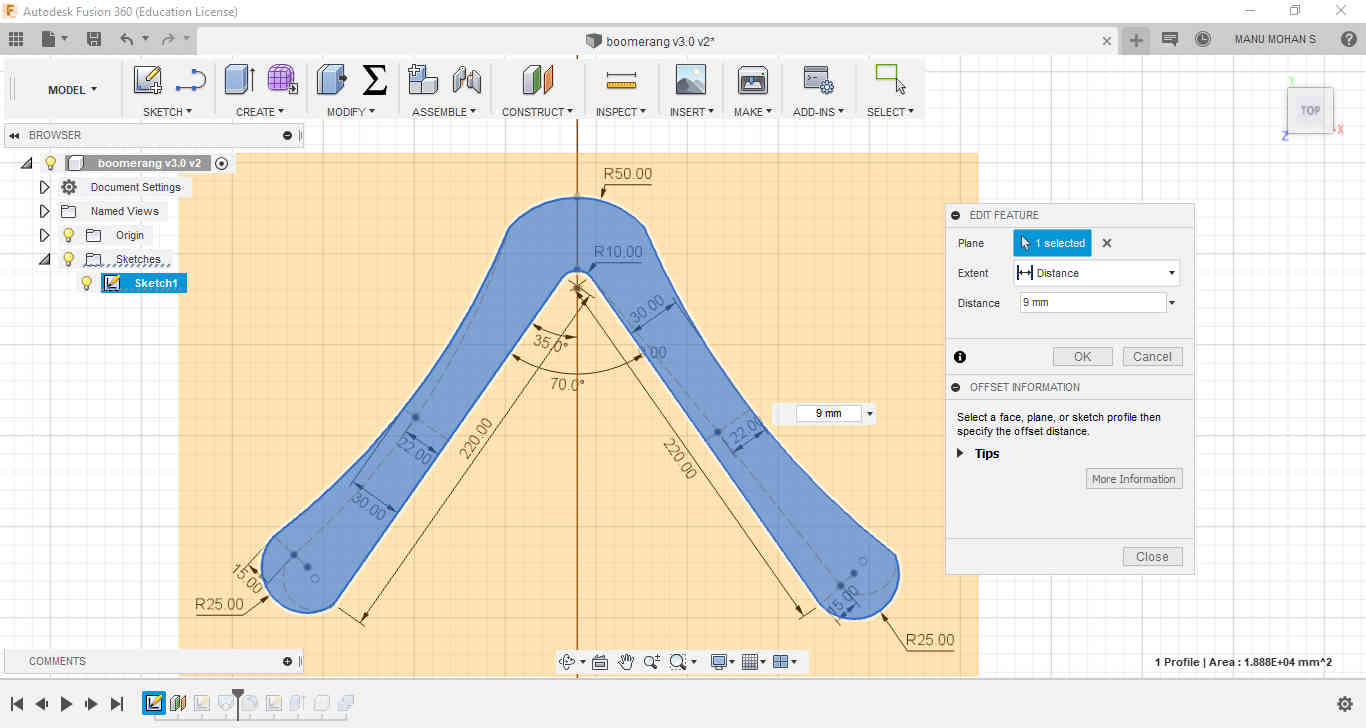Viewport: 1366px width, 728px height.
Task: Open the data panel grid icon
Action: point(16,39)
